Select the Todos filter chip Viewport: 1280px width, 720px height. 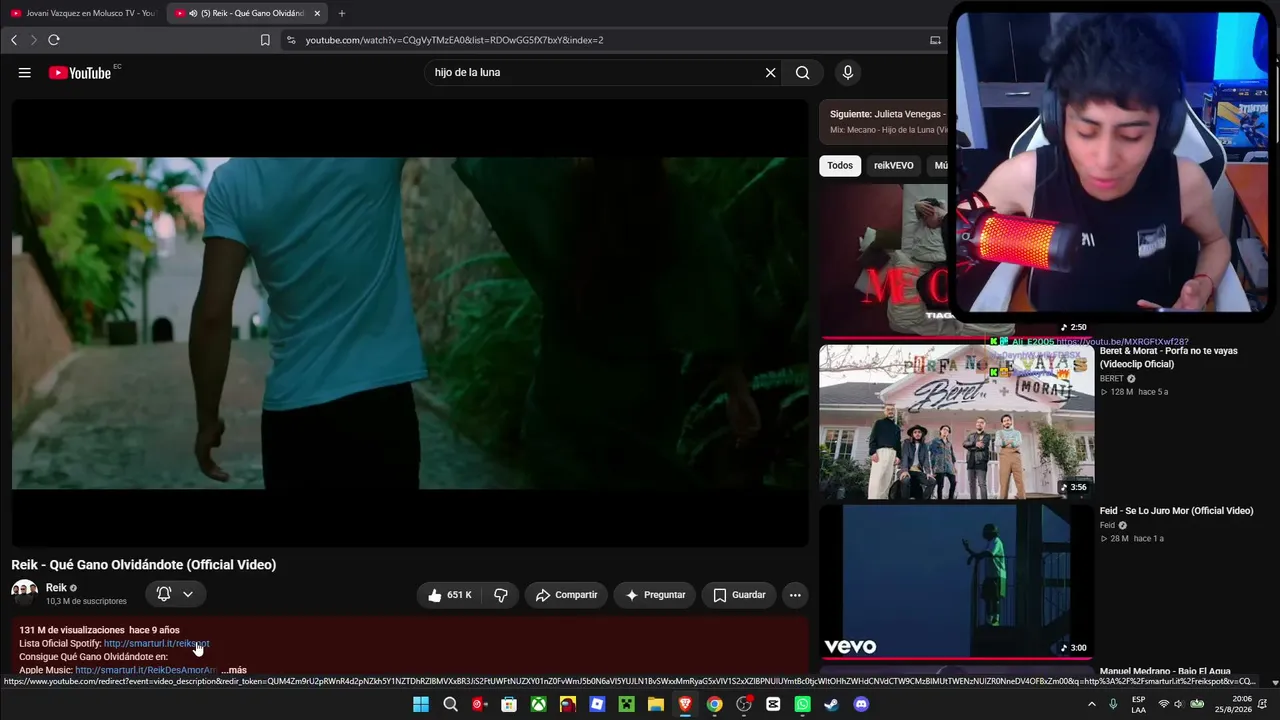[x=840, y=166]
